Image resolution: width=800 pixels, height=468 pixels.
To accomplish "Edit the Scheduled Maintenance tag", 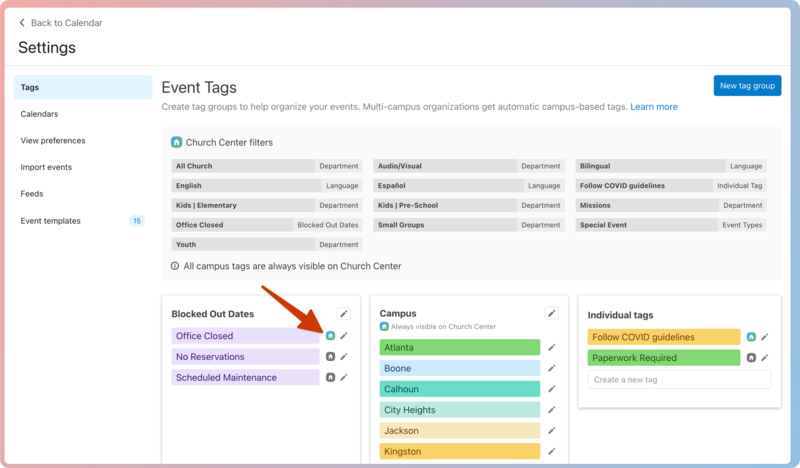I will (344, 378).
